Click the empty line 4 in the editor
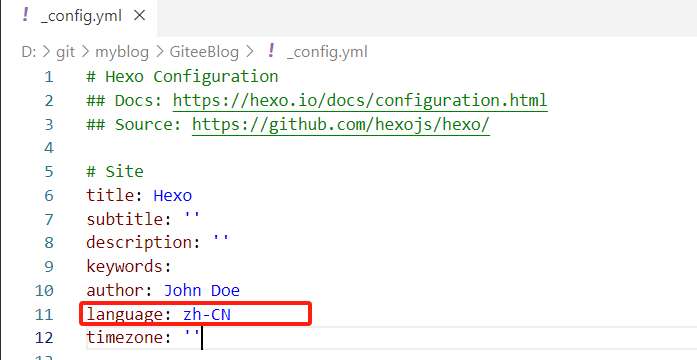The width and height of the screenshot is (697, 360). [391, 148]
